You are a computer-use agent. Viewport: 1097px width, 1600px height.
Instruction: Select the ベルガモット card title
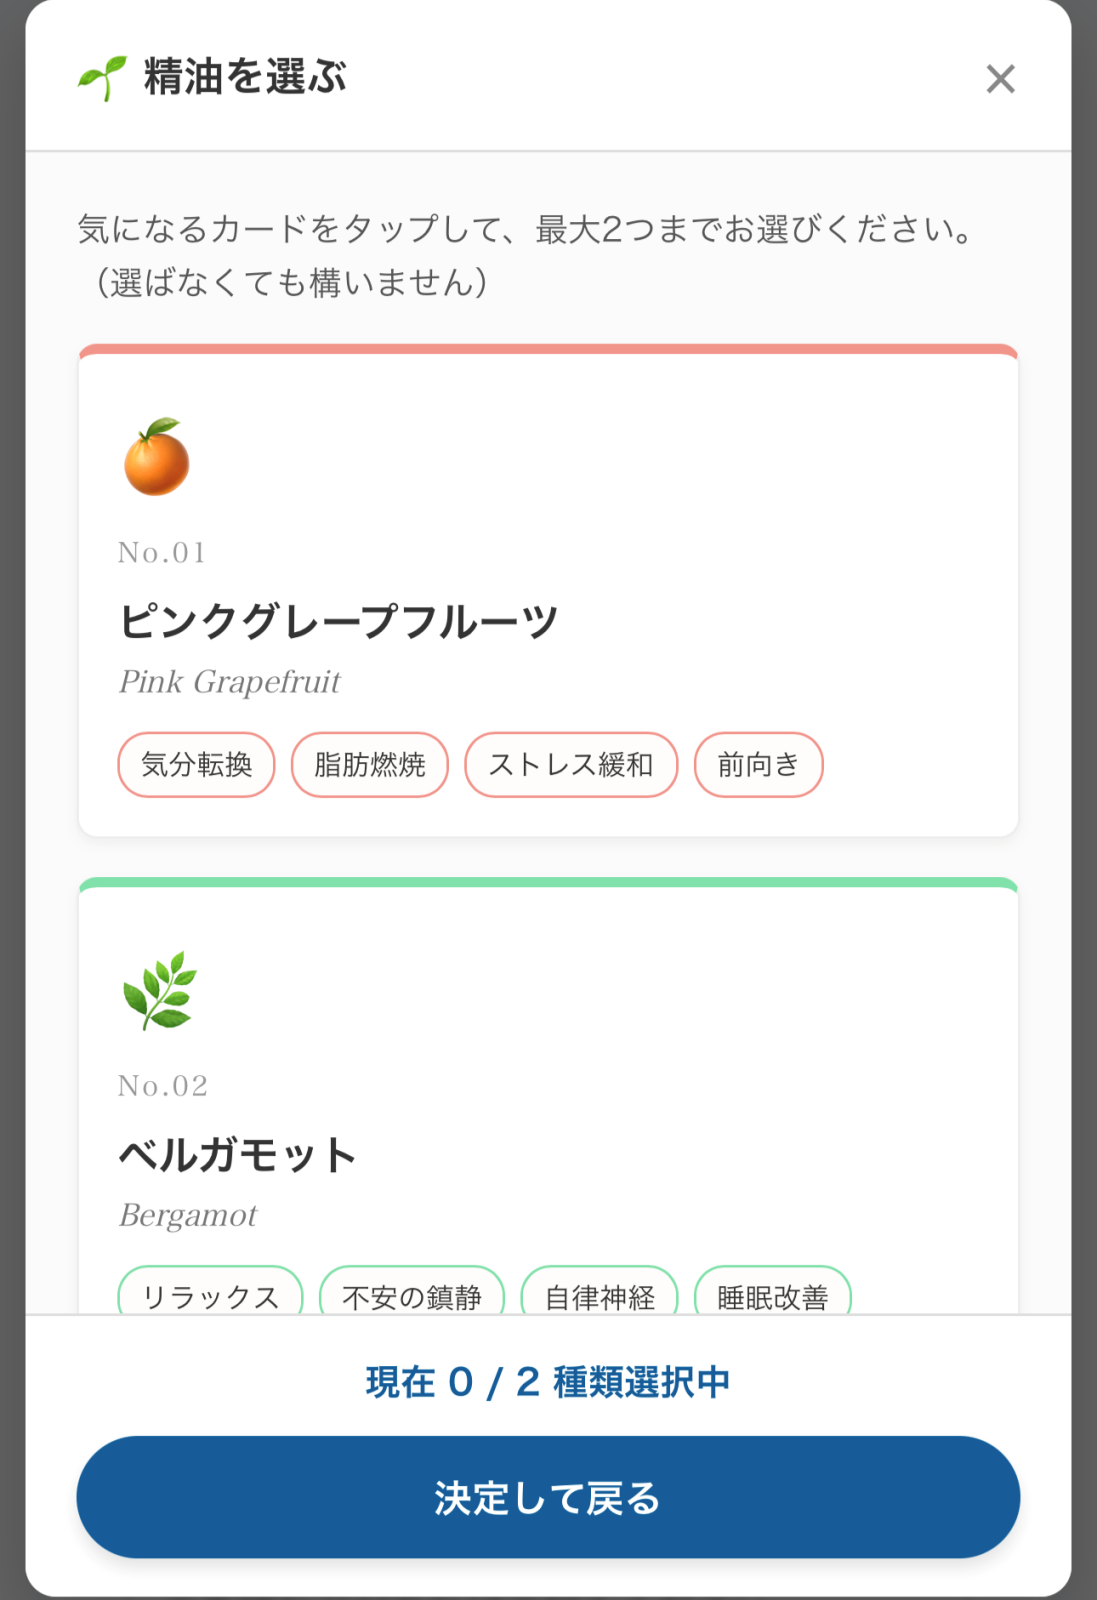coord(238,1155)
